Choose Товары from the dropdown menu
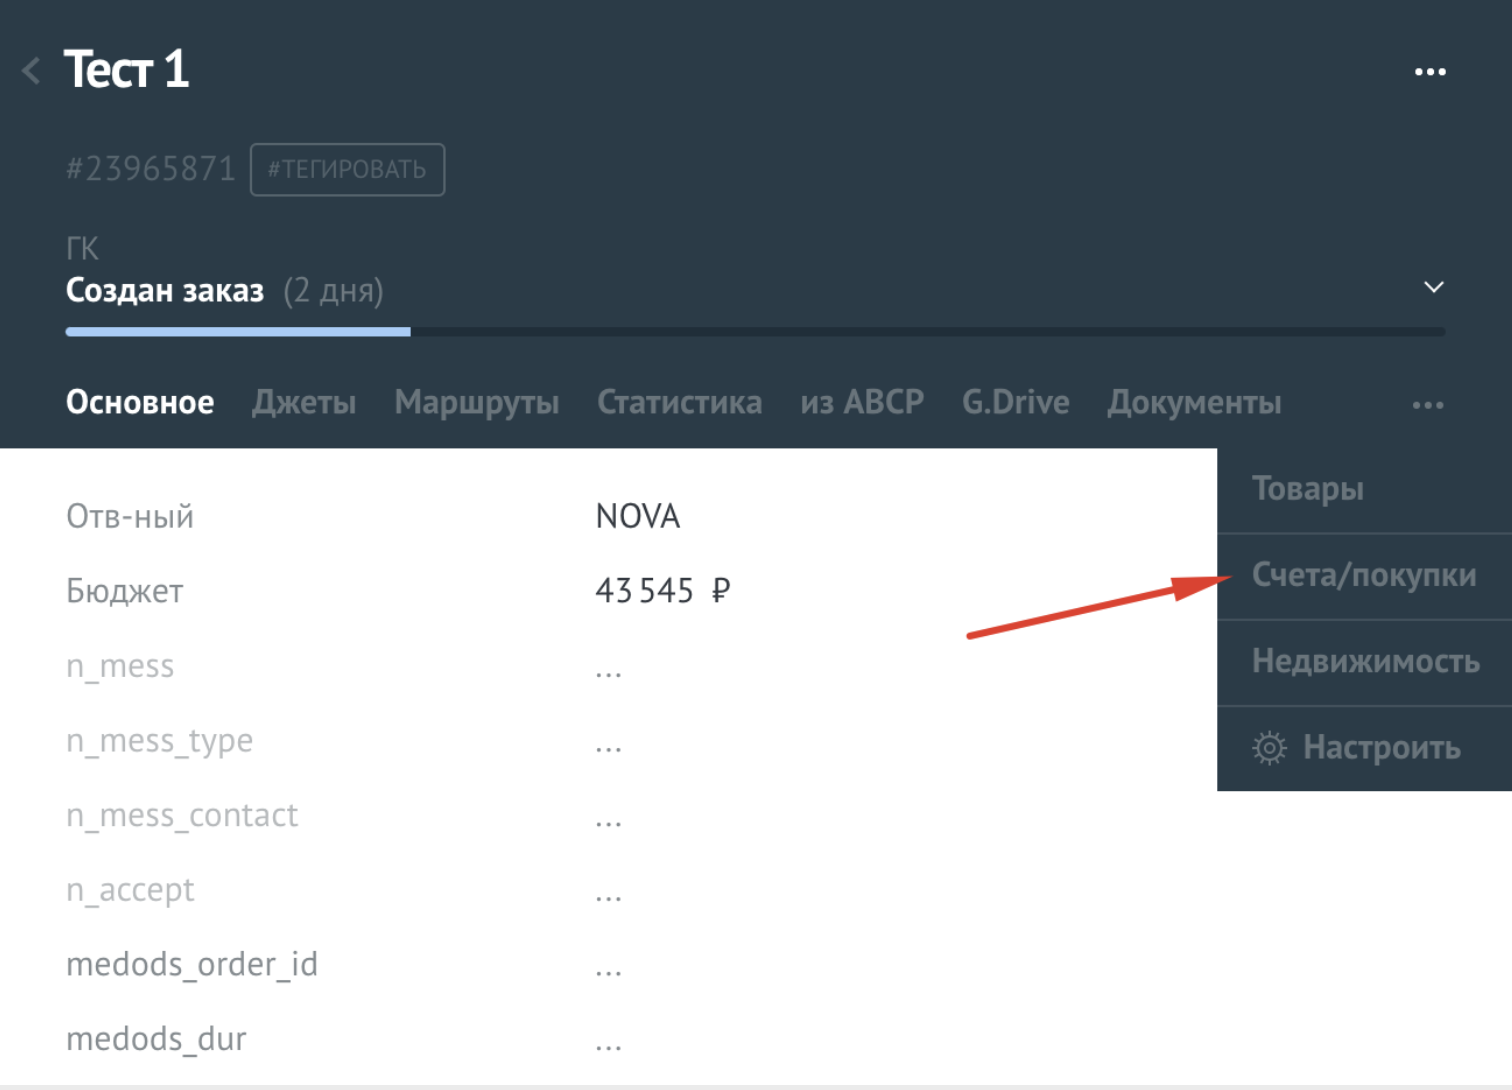 (x=1308, y=489)
